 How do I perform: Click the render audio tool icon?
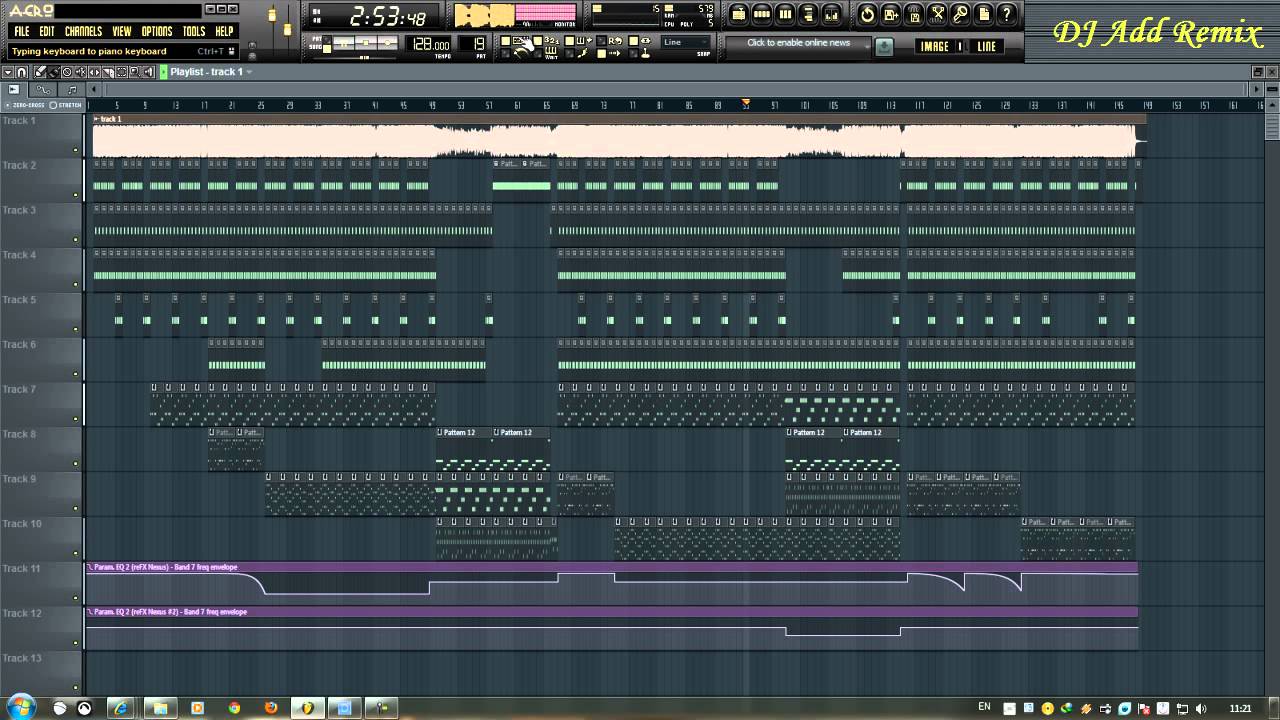(937, 14)
